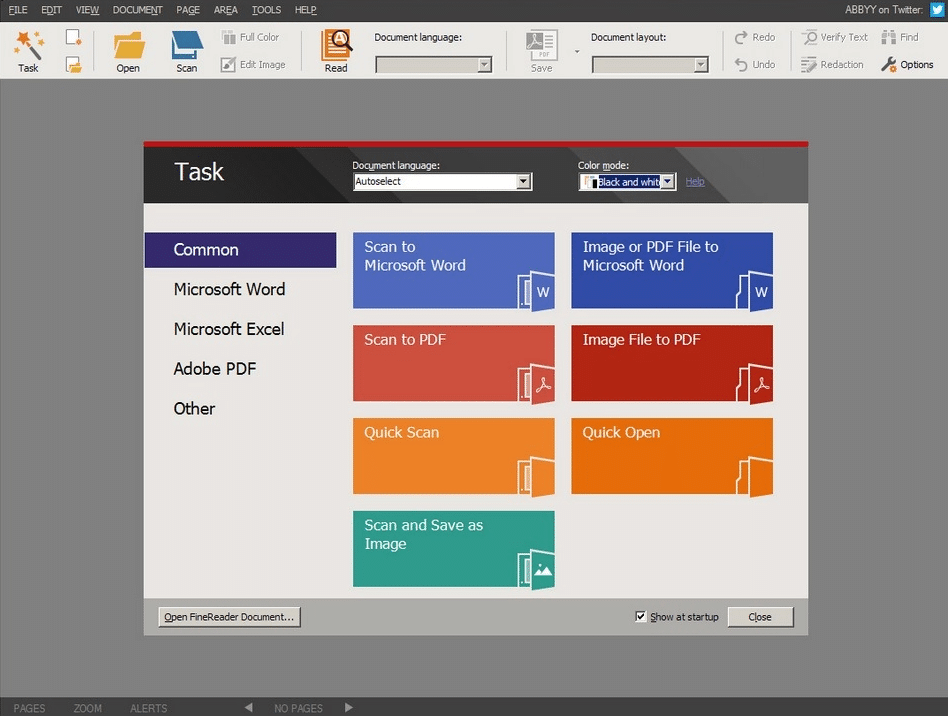Open a file with the Open folder icon
This screenshot has width=948, height=716.
click(x=128, y=45)
